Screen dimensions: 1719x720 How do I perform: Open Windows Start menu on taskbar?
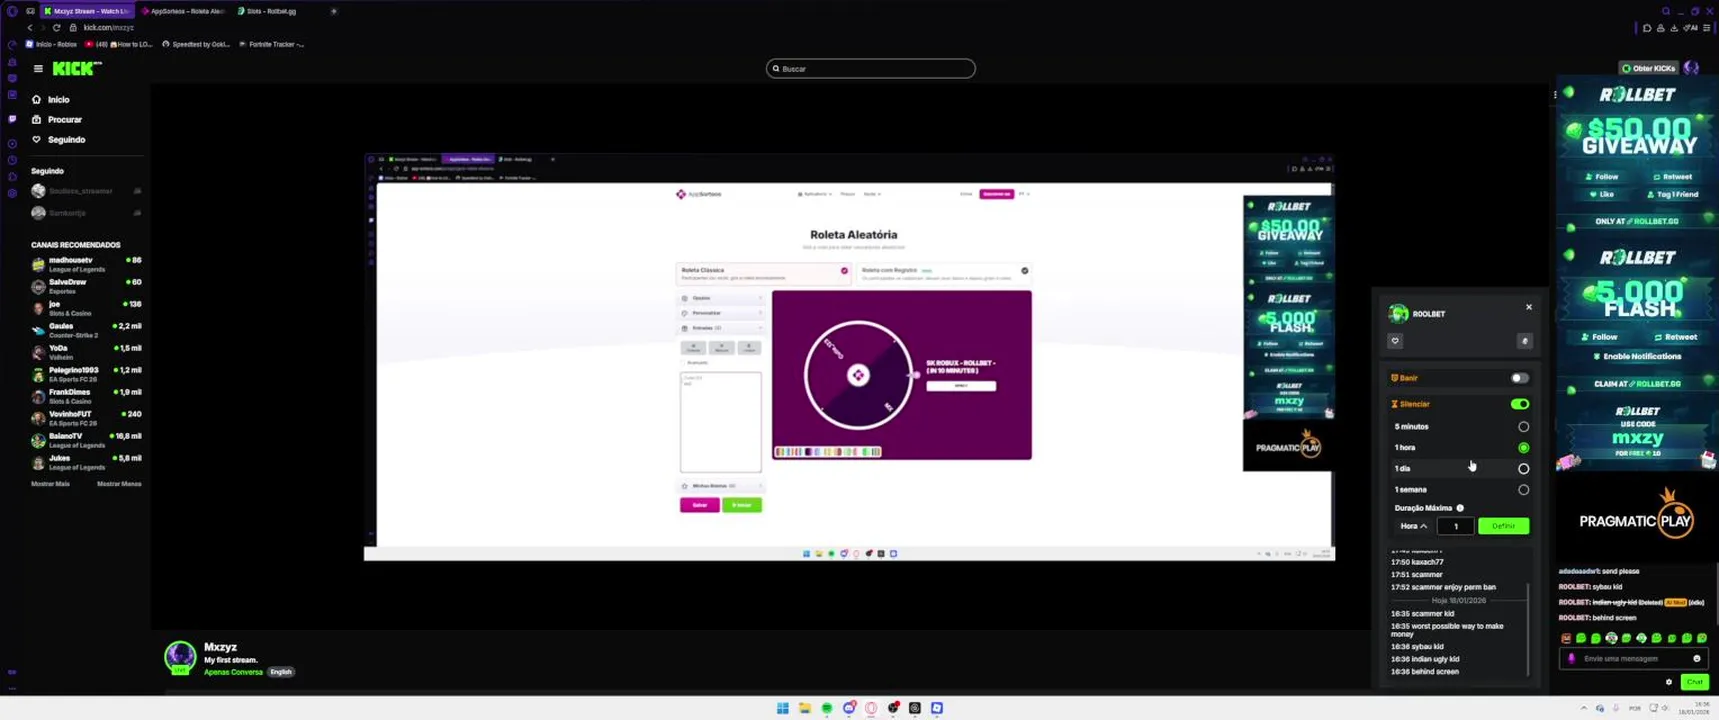point(782,708)
